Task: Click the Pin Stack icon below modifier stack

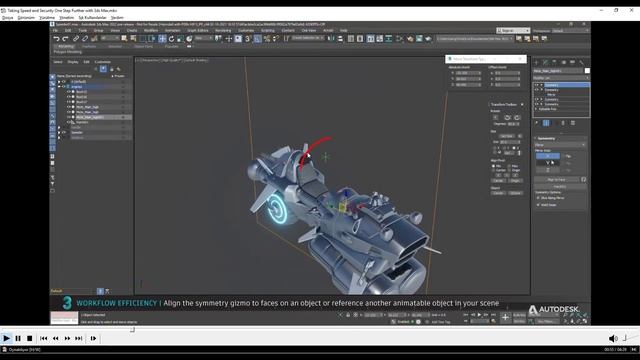Action: 537,123
